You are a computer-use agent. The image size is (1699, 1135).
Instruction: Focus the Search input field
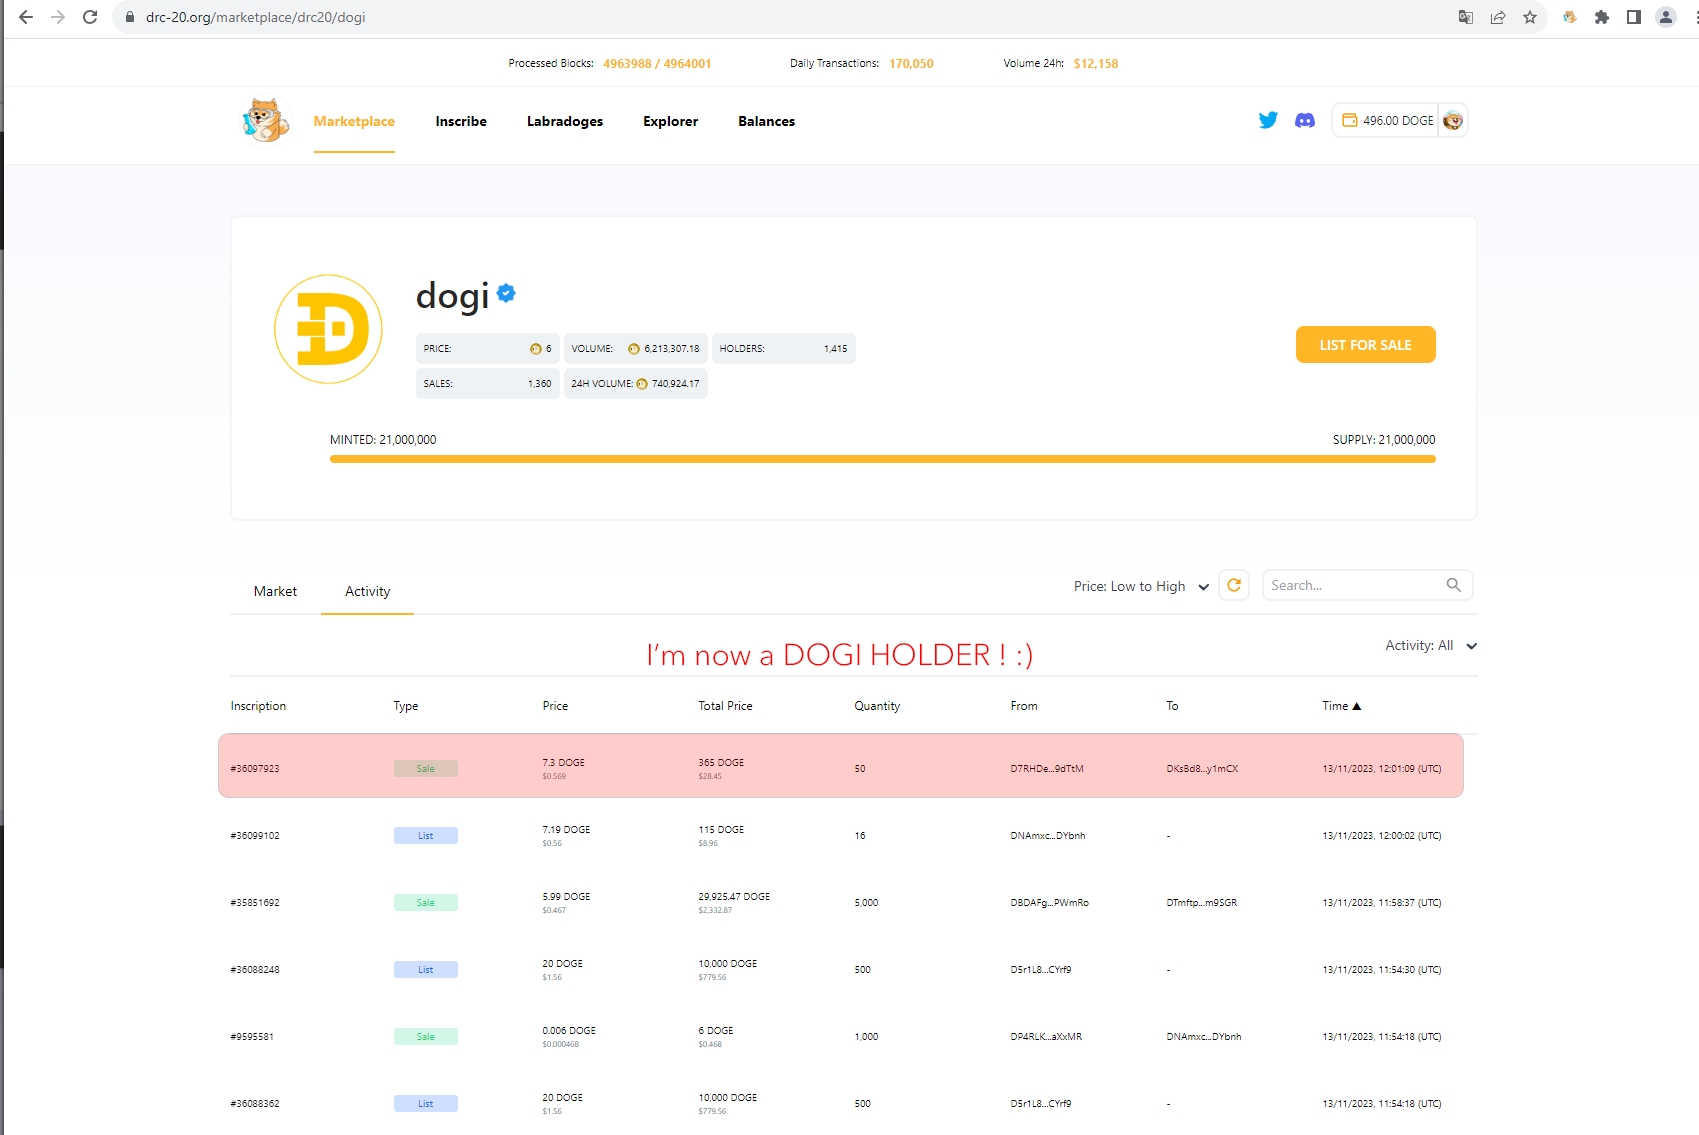1354,585
